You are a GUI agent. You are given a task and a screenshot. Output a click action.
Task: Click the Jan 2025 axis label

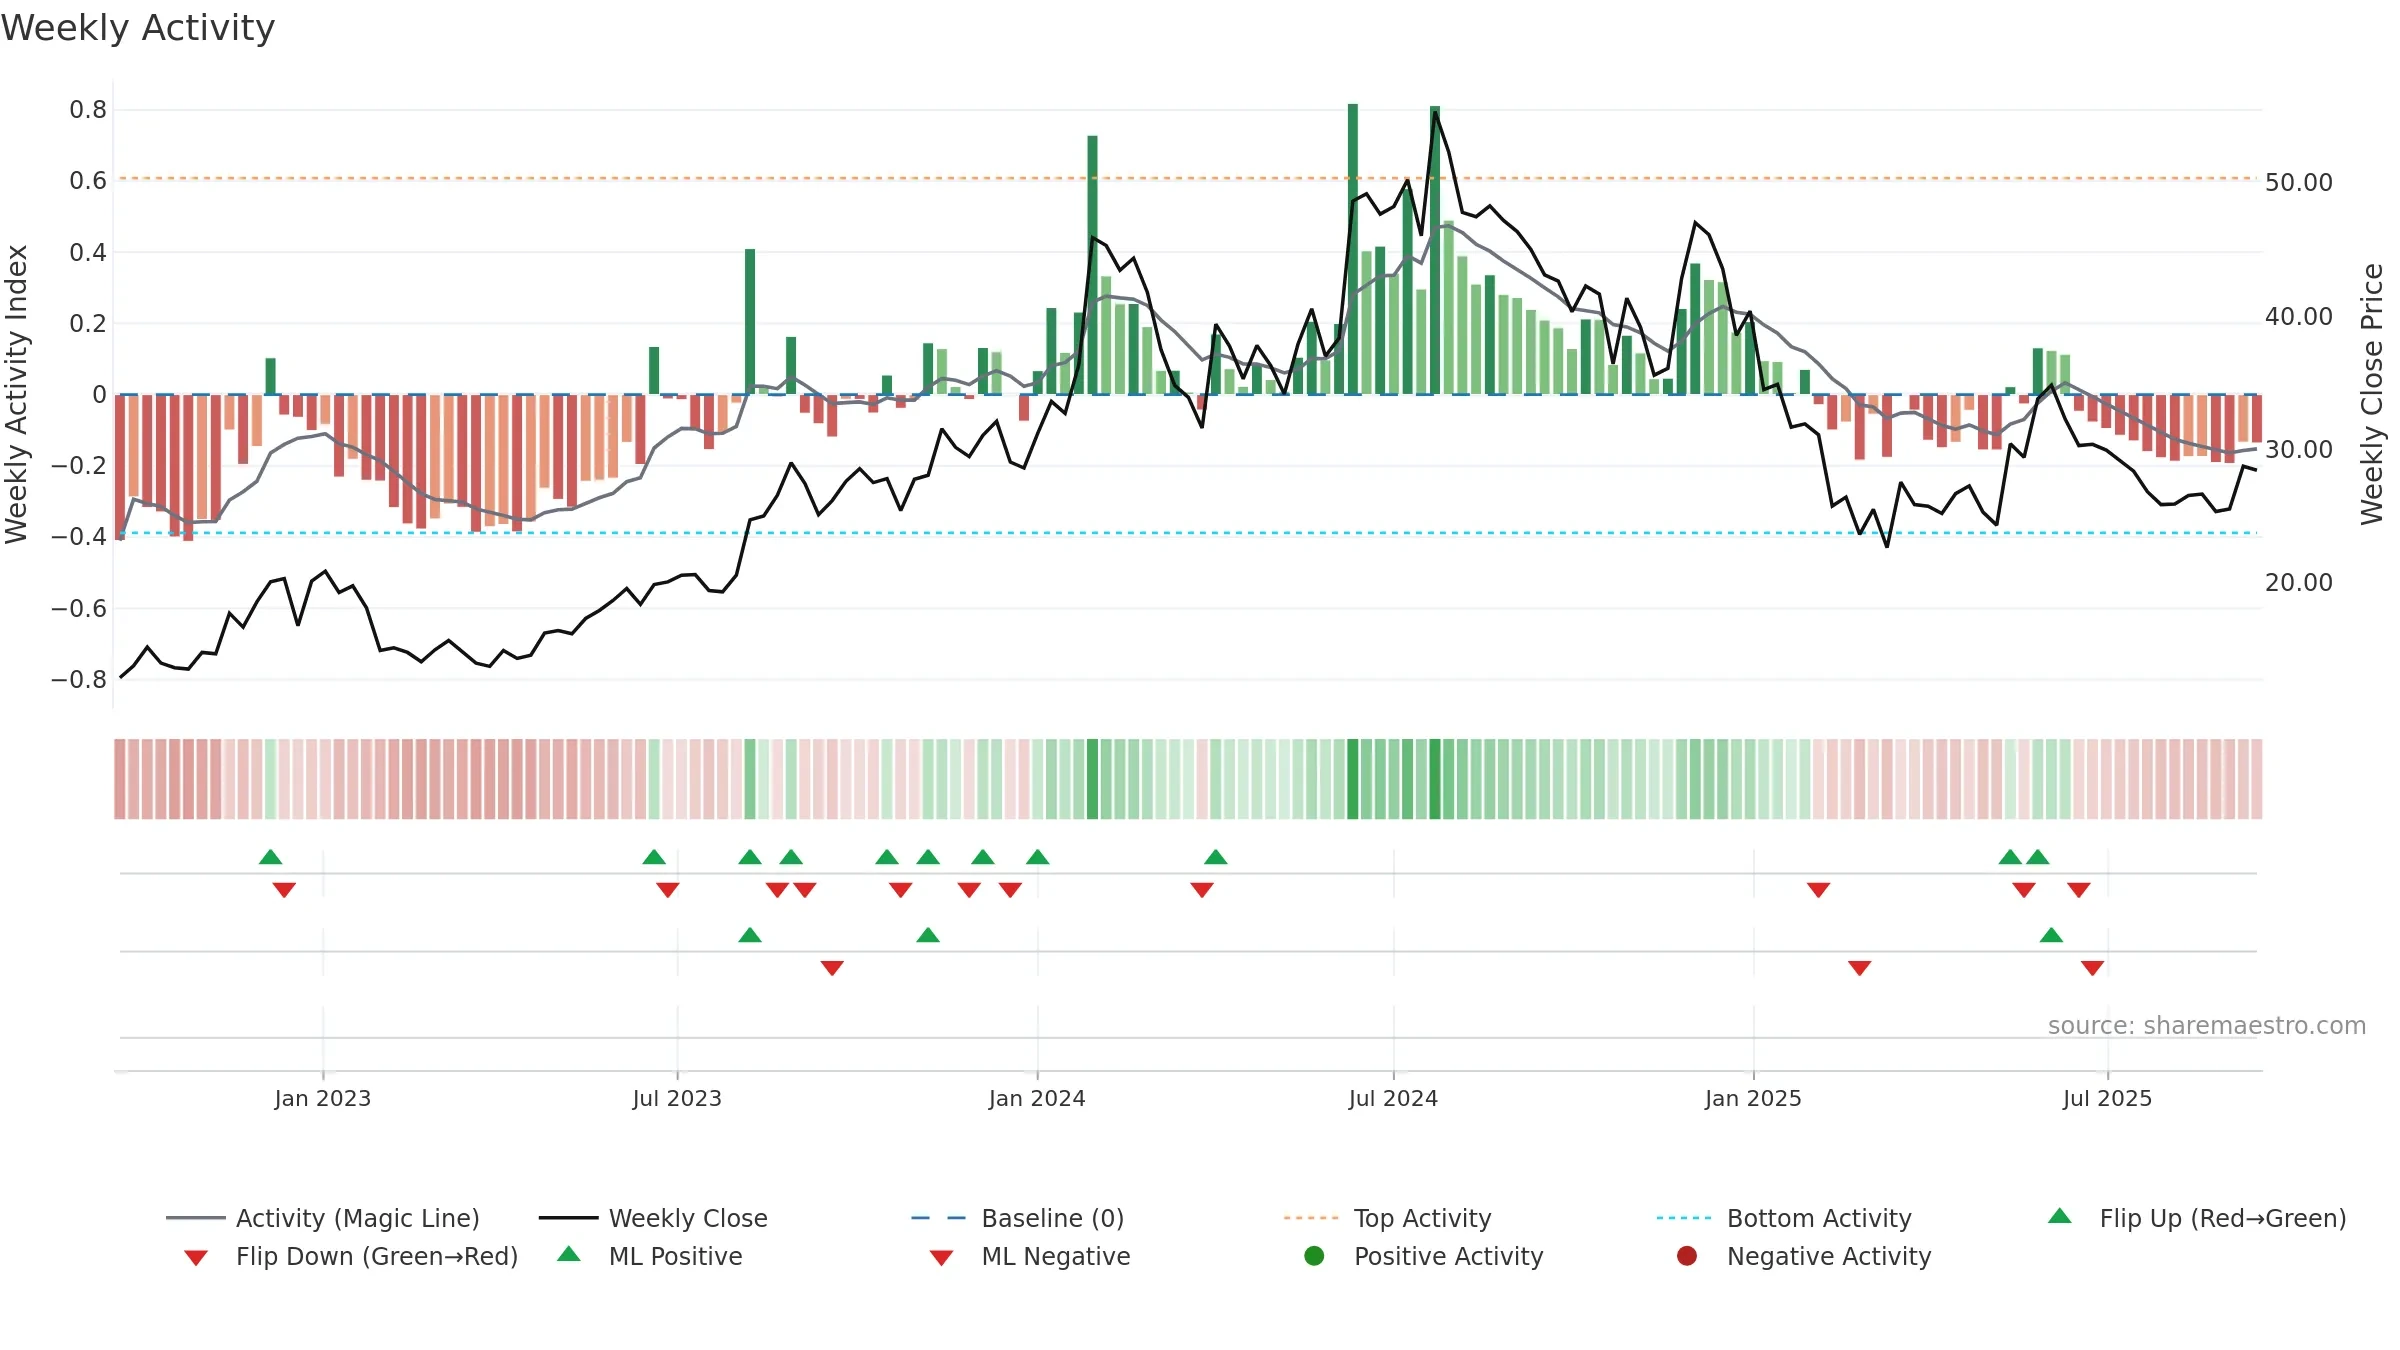coord(1753,1098)
